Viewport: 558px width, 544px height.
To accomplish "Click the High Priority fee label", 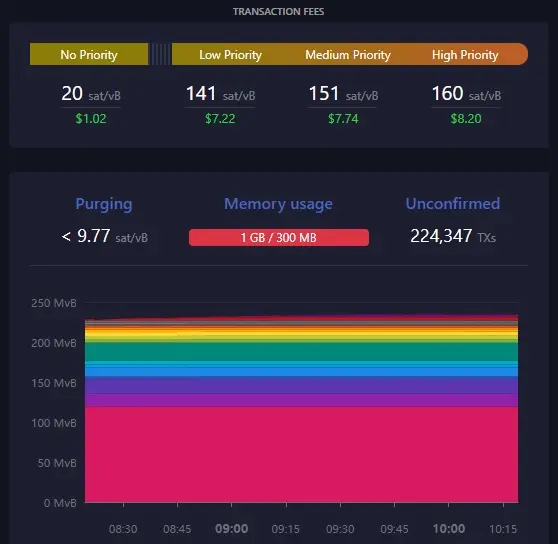I will click(x=465, y=54).
